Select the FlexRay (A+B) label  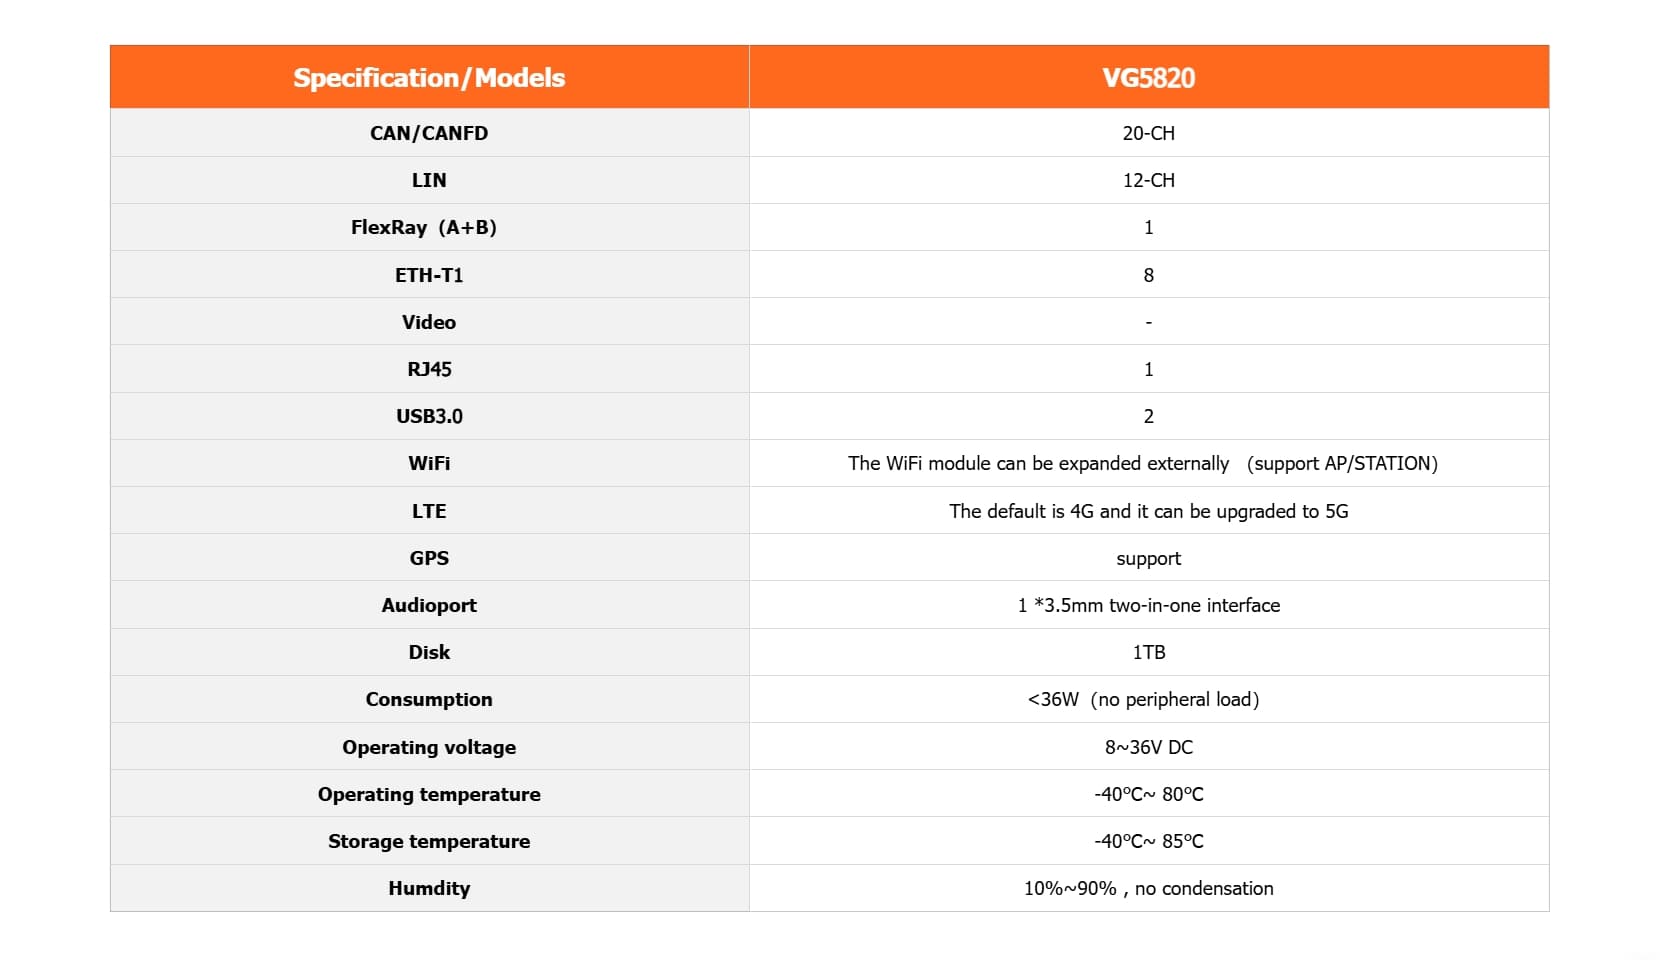424,227
